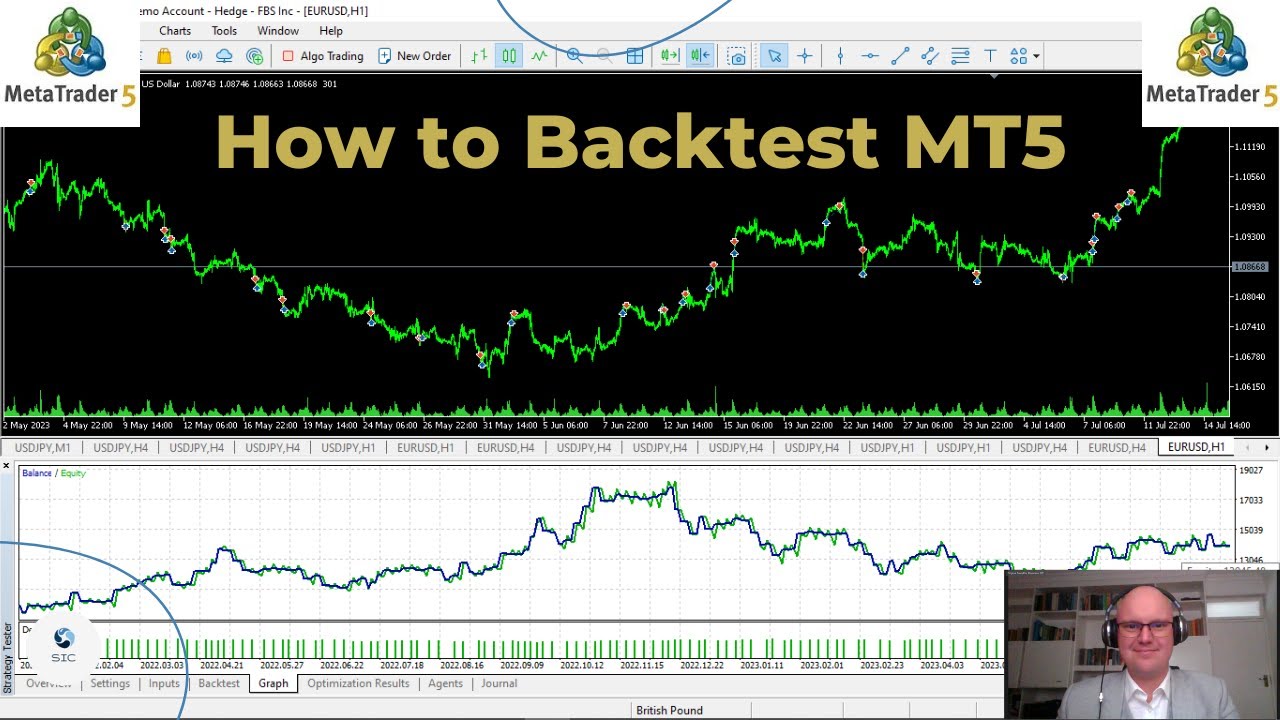This screenshot has width=1280, height=720.
Task: Open the Charts menu
Action: click(x=175, y=31)
